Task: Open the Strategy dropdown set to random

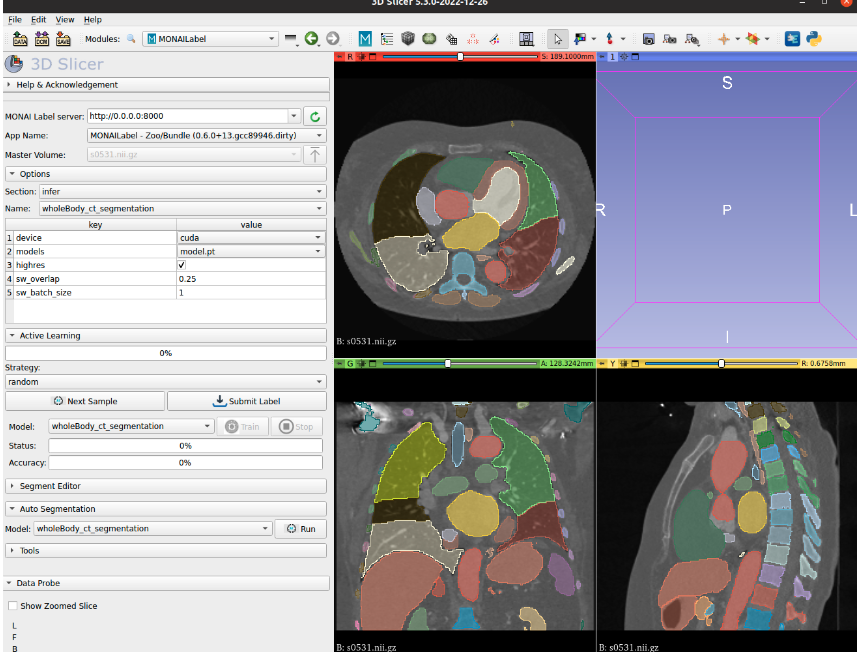Action: click(x=166, y=382)
